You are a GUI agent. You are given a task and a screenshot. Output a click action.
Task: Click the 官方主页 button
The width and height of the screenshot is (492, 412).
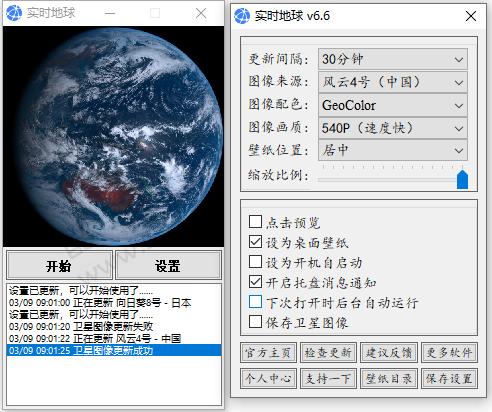[x=268, y=352]
